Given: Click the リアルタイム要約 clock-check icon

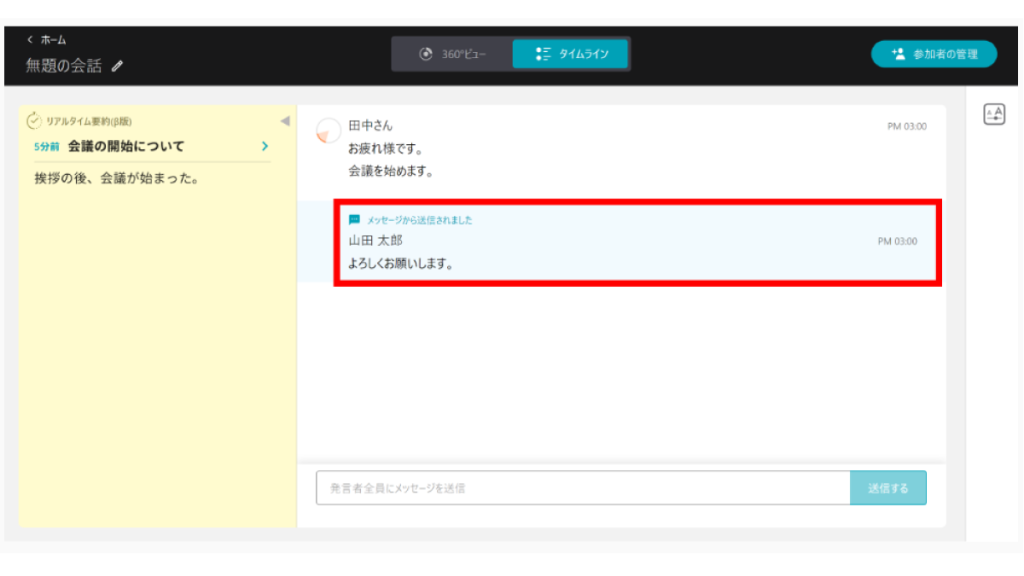Looking at the screenshot, I should [x=34, y=121].
